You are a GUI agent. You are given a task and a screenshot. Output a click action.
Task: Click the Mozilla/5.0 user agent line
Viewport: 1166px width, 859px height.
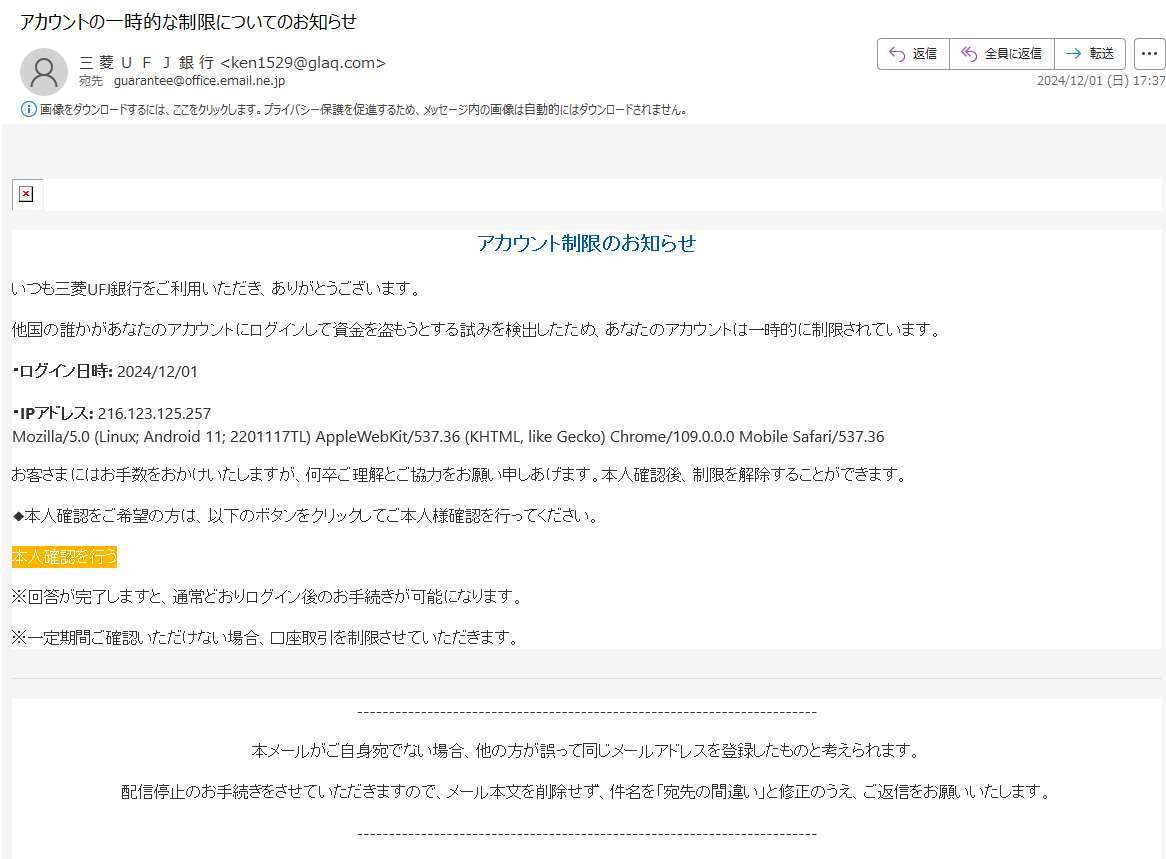coord(448,437)
